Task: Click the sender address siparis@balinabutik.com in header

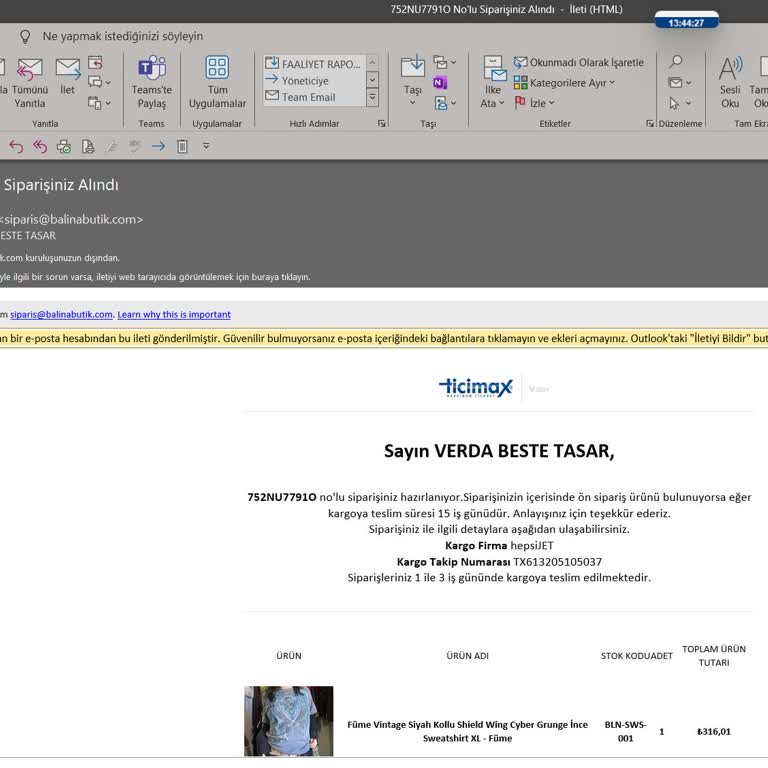Action: click(71, 219)
